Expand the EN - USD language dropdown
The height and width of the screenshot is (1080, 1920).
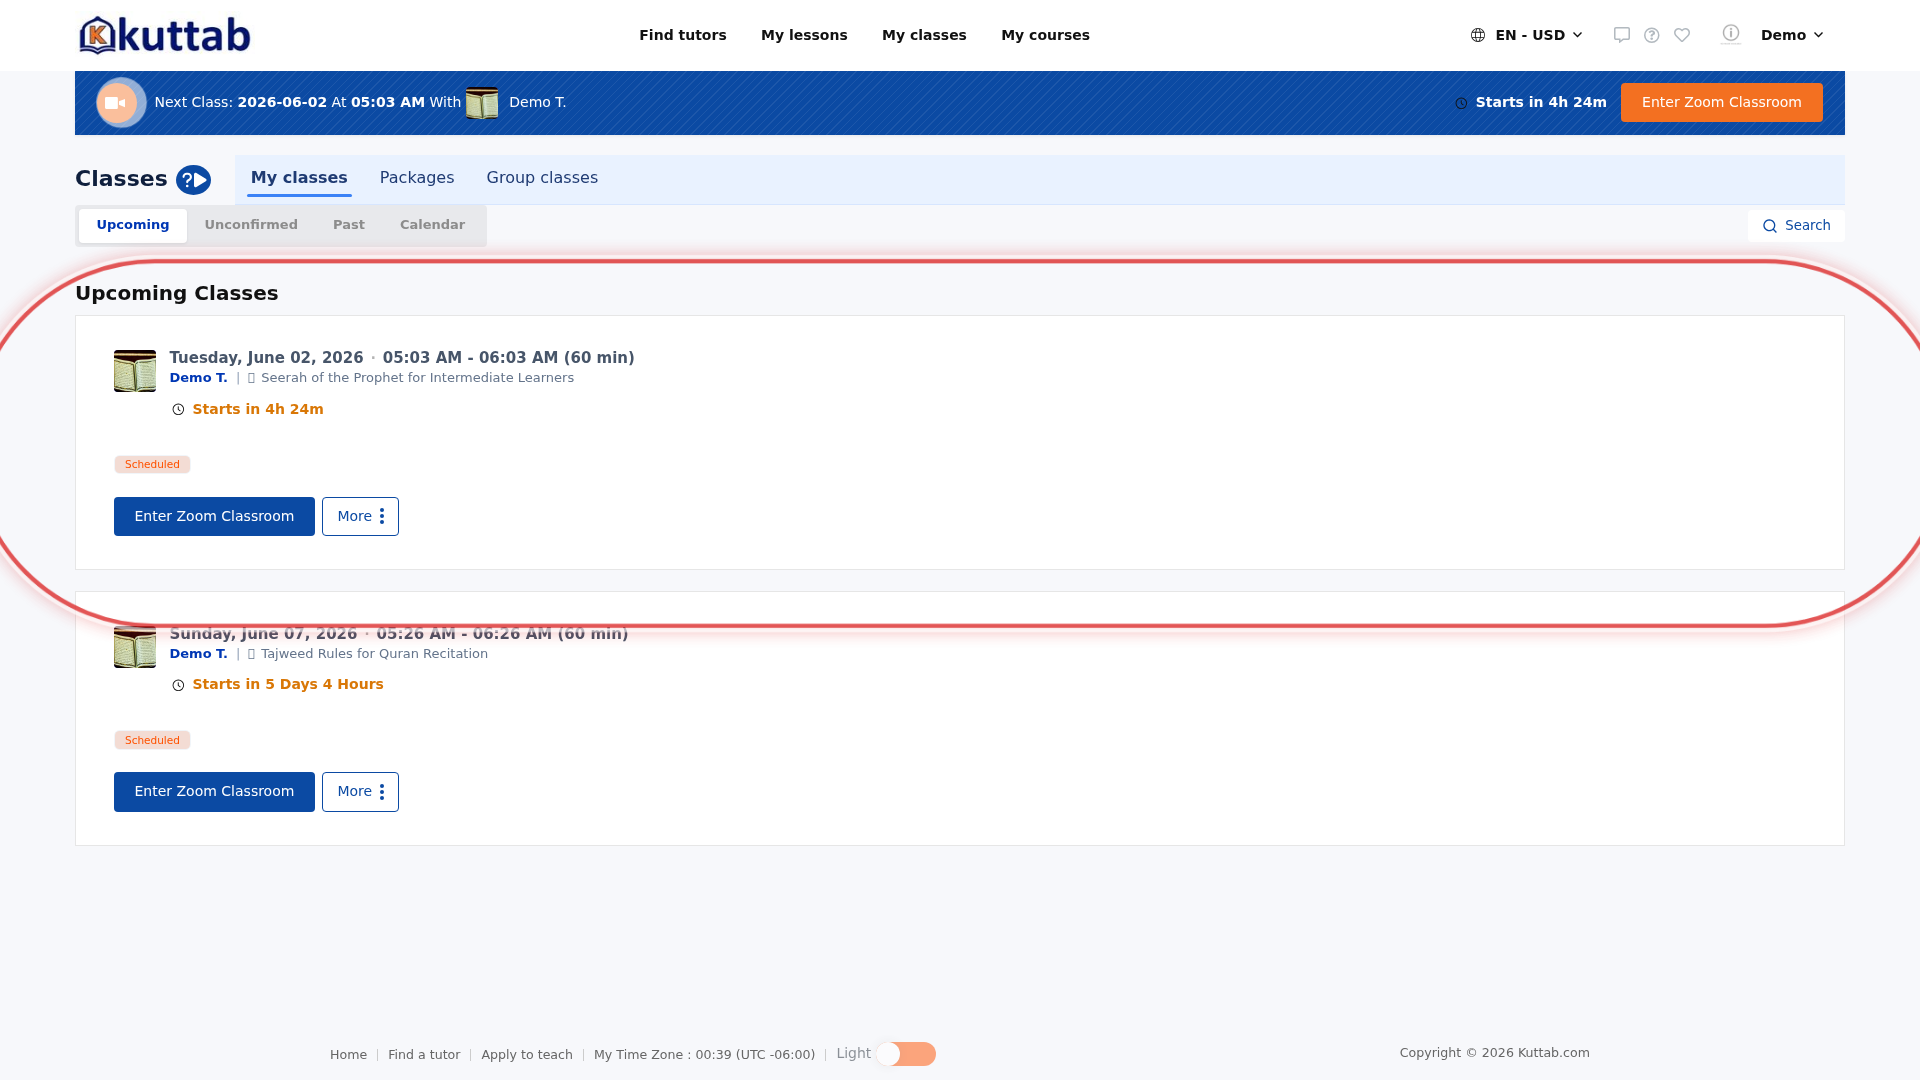pyautogui.click(x=1527, y=35)
